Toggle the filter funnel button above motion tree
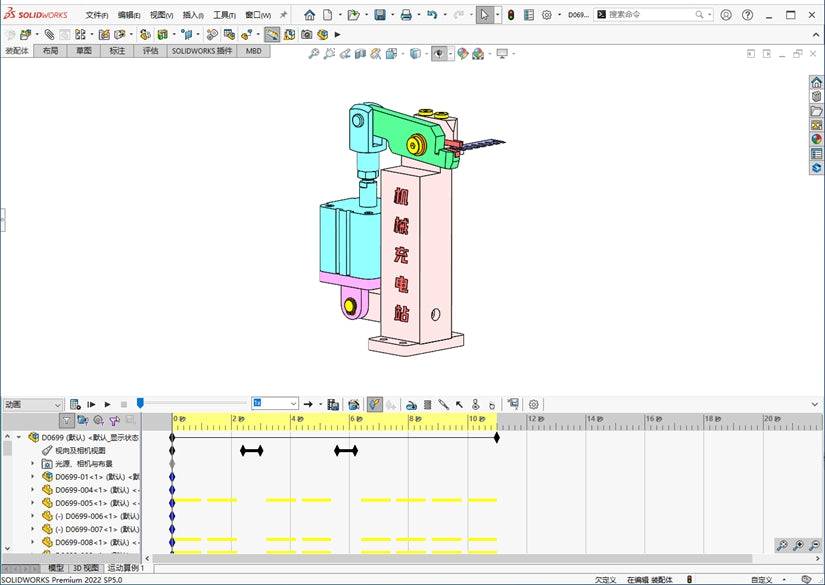Viewport: 825px width, 585px height. pyautogui.click(x=66, y=420)
